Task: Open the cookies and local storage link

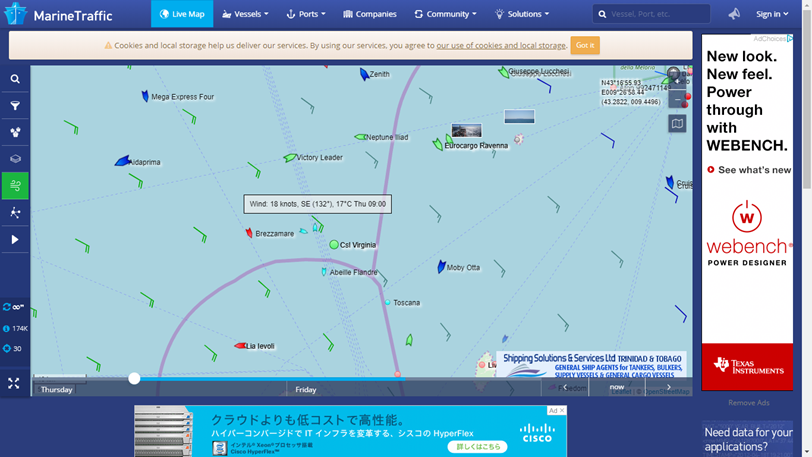Action: (x=501, y=46)
